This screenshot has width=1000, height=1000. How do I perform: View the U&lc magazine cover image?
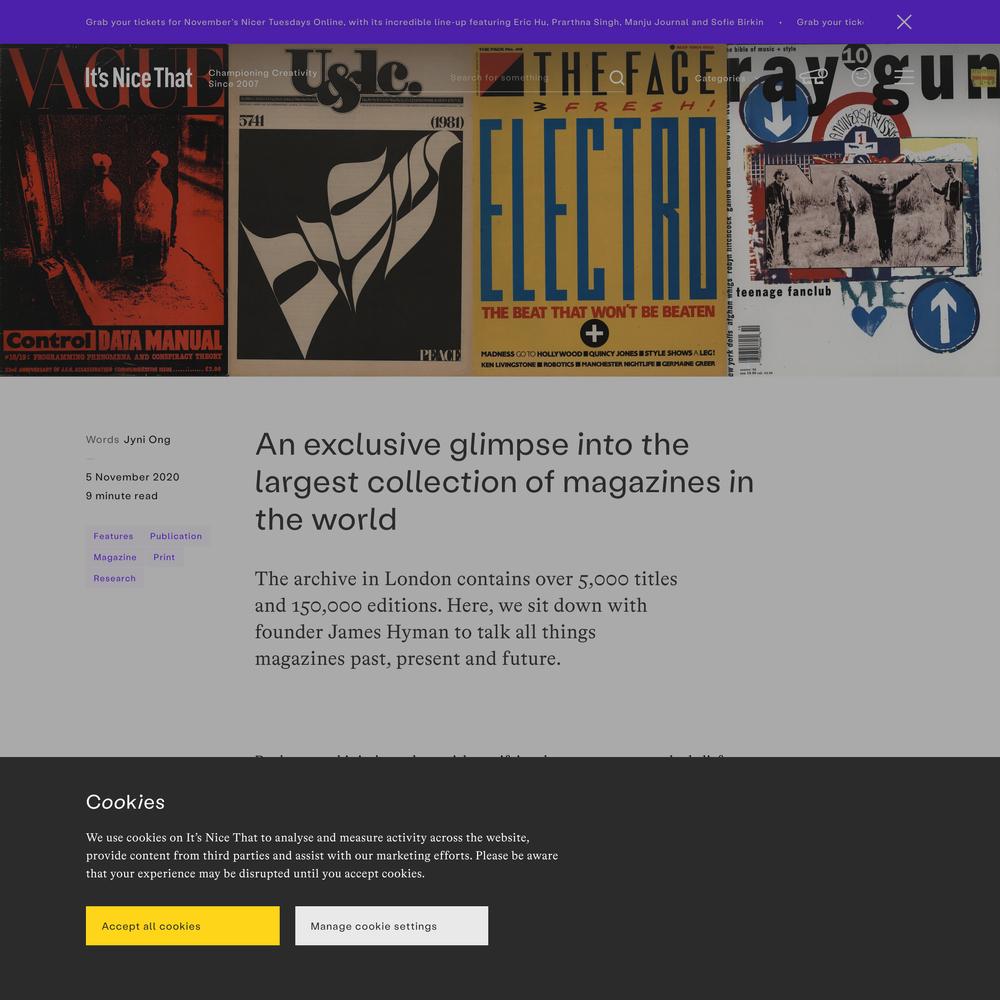point(350,210)
